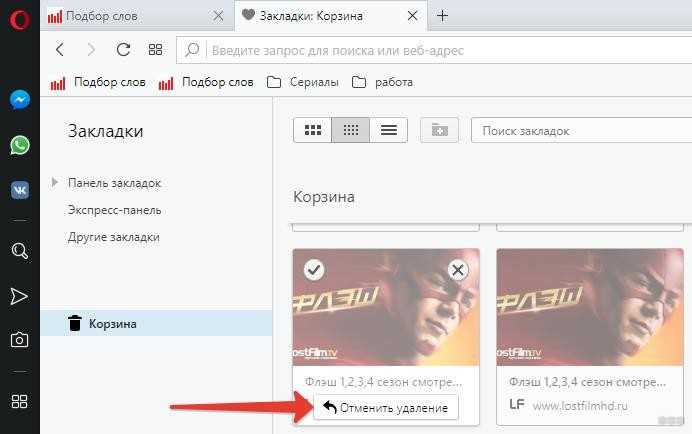692x434 pixels.
Task: Click LF favicon on second bookmark card
Action: click(x=516, y=404)
